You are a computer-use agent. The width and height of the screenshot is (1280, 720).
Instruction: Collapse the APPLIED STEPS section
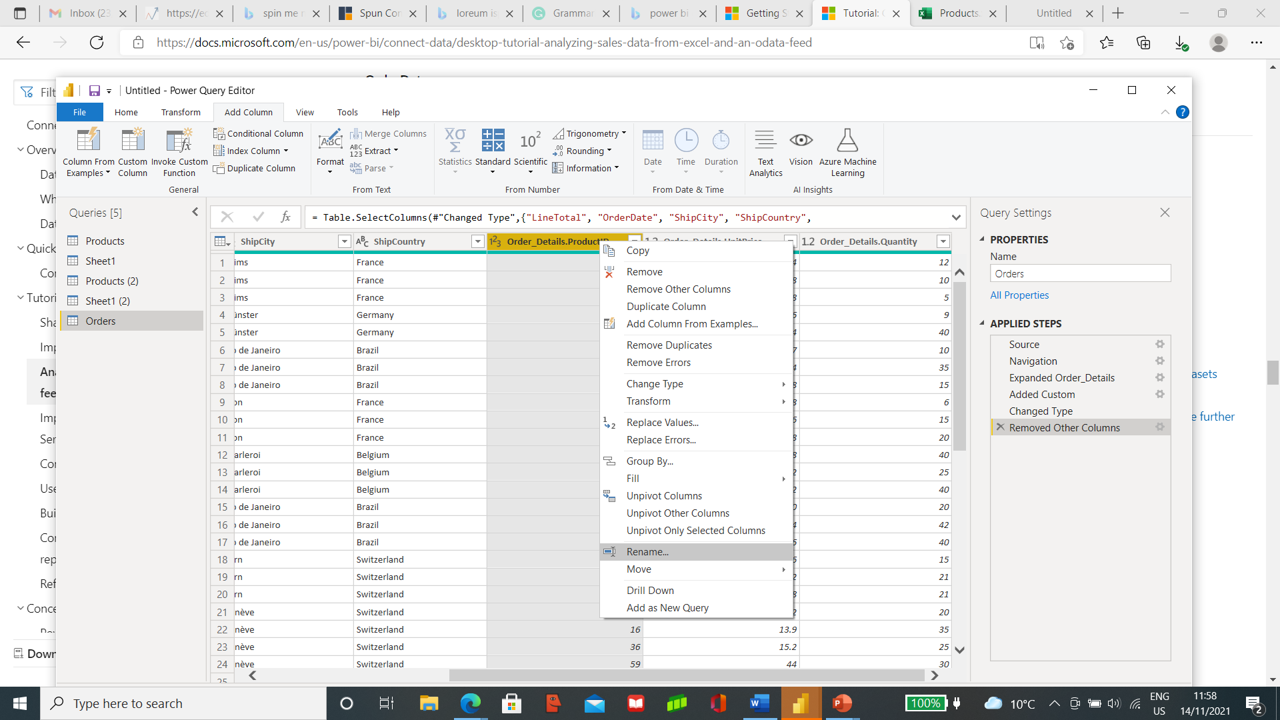click(983, 324)
